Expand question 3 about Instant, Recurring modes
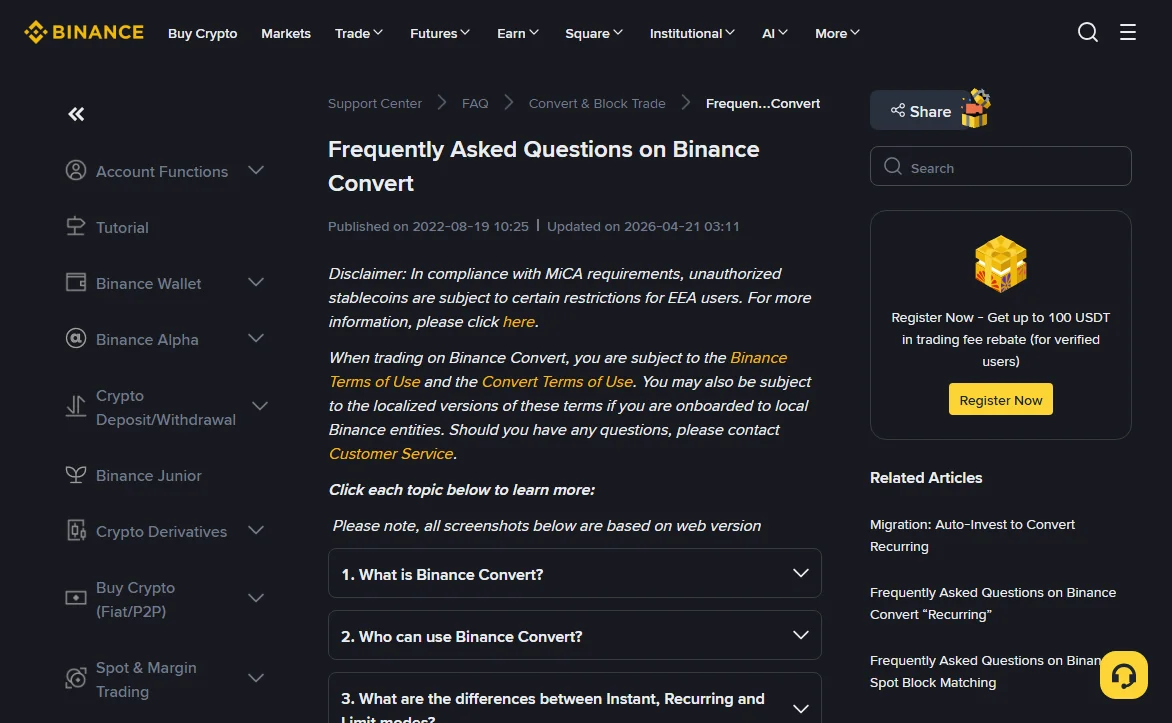Screen dimensions: 1172x723 coord(574,698)
